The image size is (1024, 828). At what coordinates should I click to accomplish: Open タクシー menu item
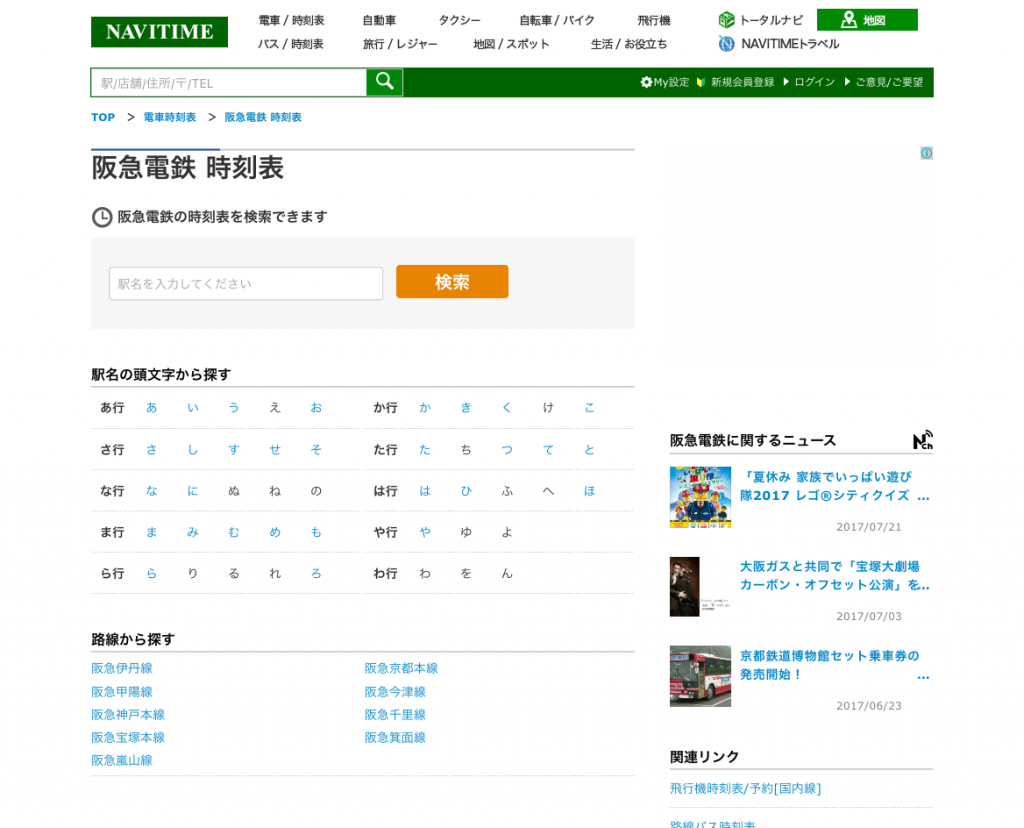pos(459,20)
